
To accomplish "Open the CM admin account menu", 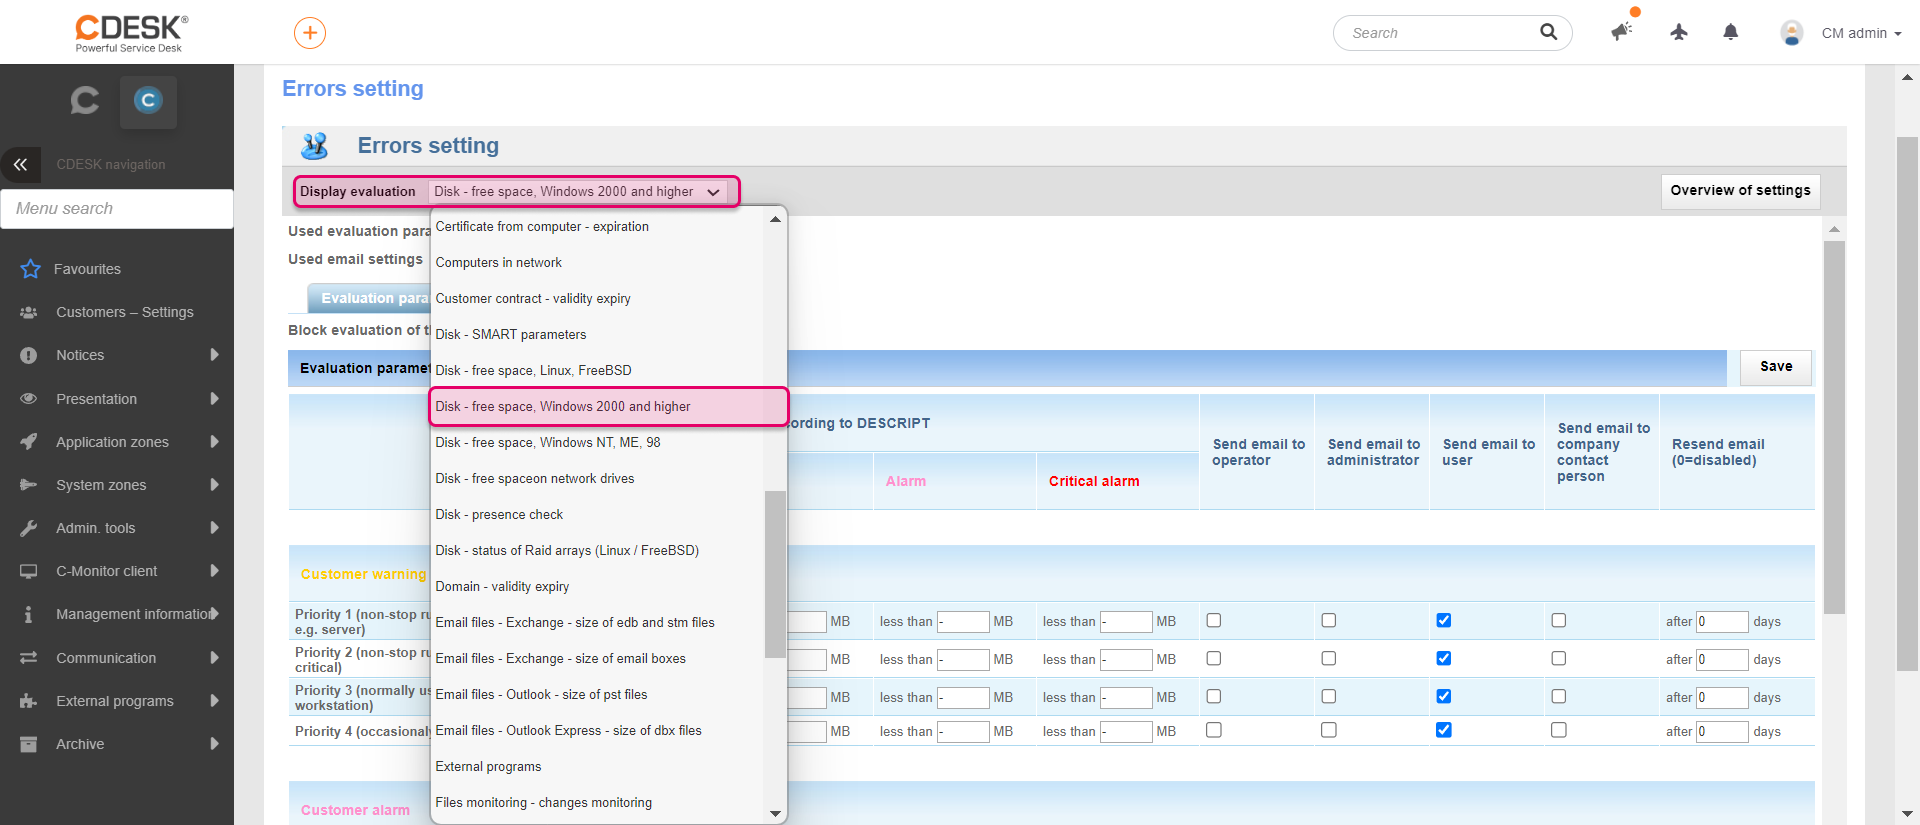I will (1861, 33).
